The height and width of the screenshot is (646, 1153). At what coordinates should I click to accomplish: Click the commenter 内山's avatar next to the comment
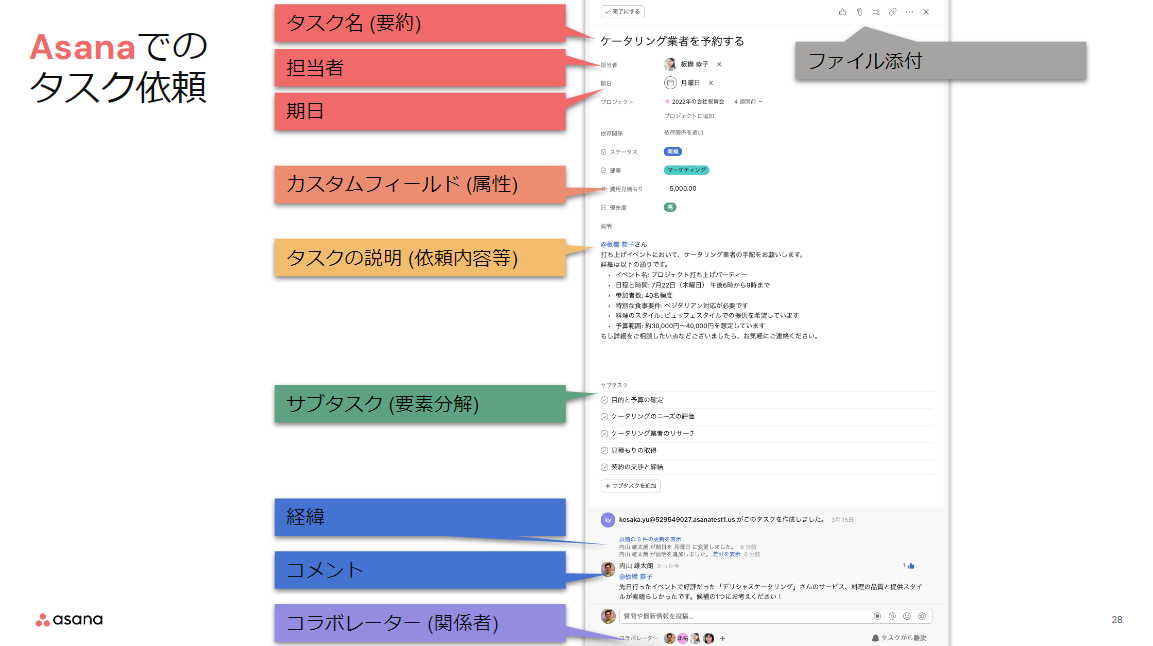[x=608, y=569]
